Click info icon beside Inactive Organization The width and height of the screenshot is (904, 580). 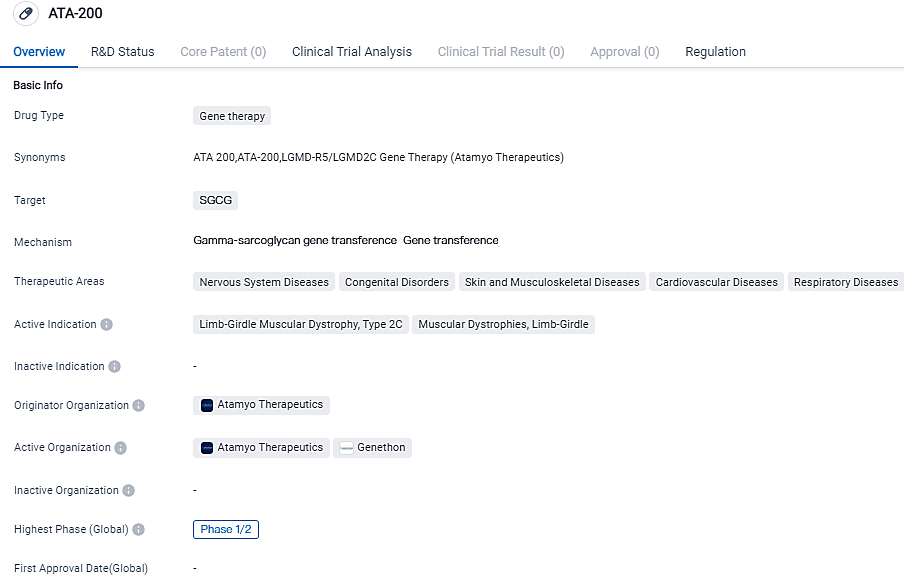tap(129, 491)
